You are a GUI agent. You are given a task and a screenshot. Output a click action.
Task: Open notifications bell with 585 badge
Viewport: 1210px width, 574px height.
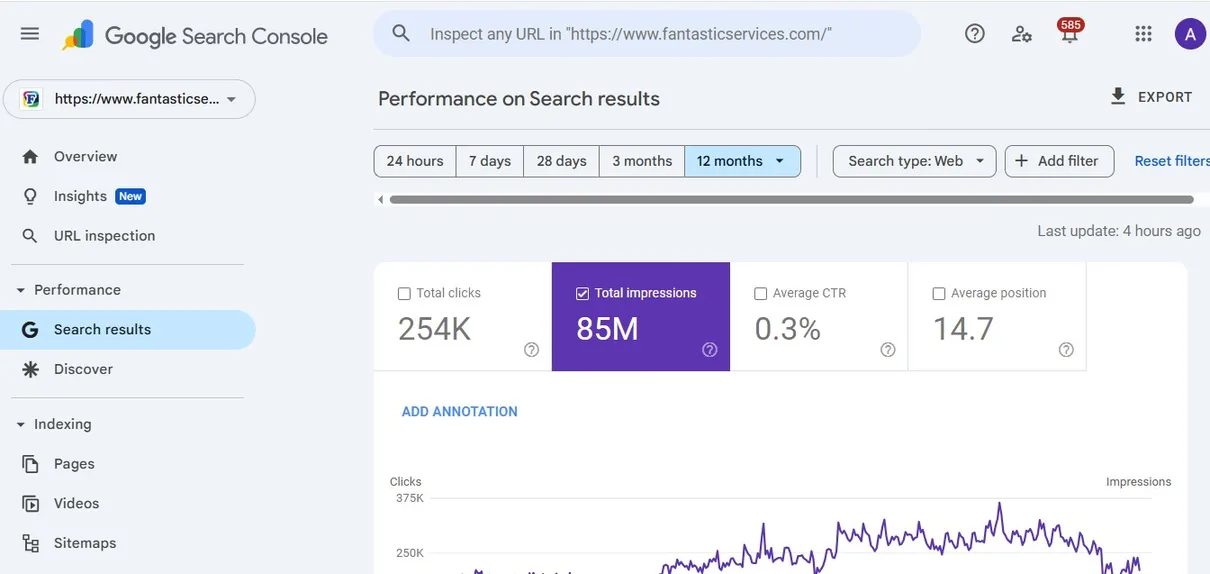point(1070,33)
